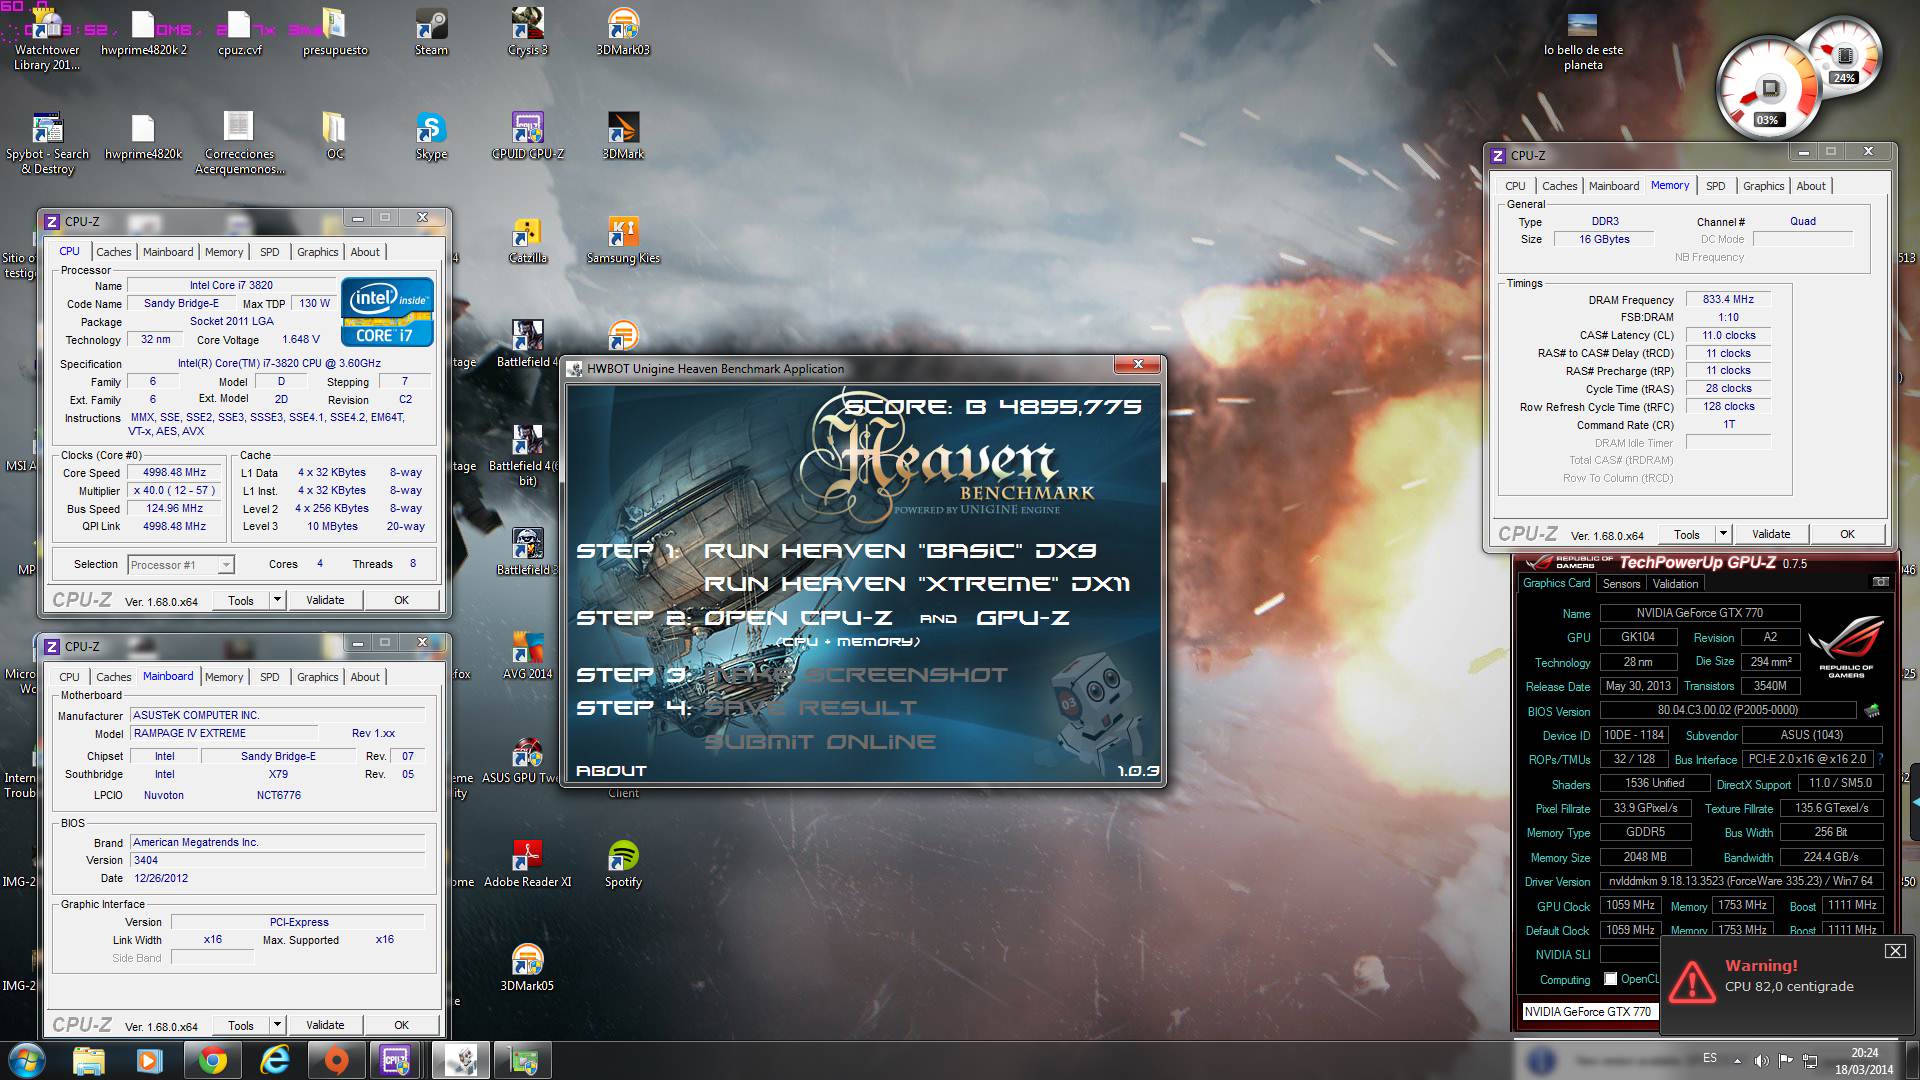Open Windows Explorer from the taskbar

[x=89, y=1060]
